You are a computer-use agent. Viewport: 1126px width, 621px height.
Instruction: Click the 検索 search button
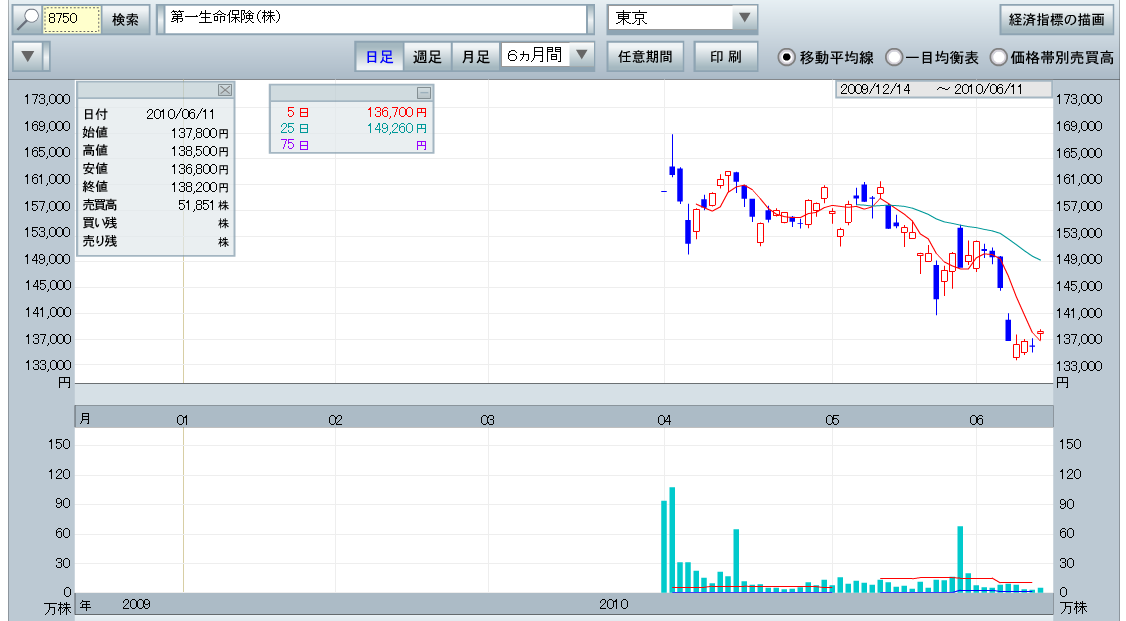pos(125,20)
